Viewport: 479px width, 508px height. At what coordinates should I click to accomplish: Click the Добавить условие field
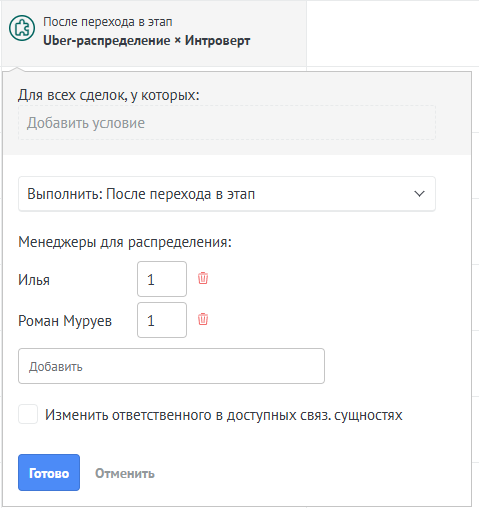click(227, 123)
